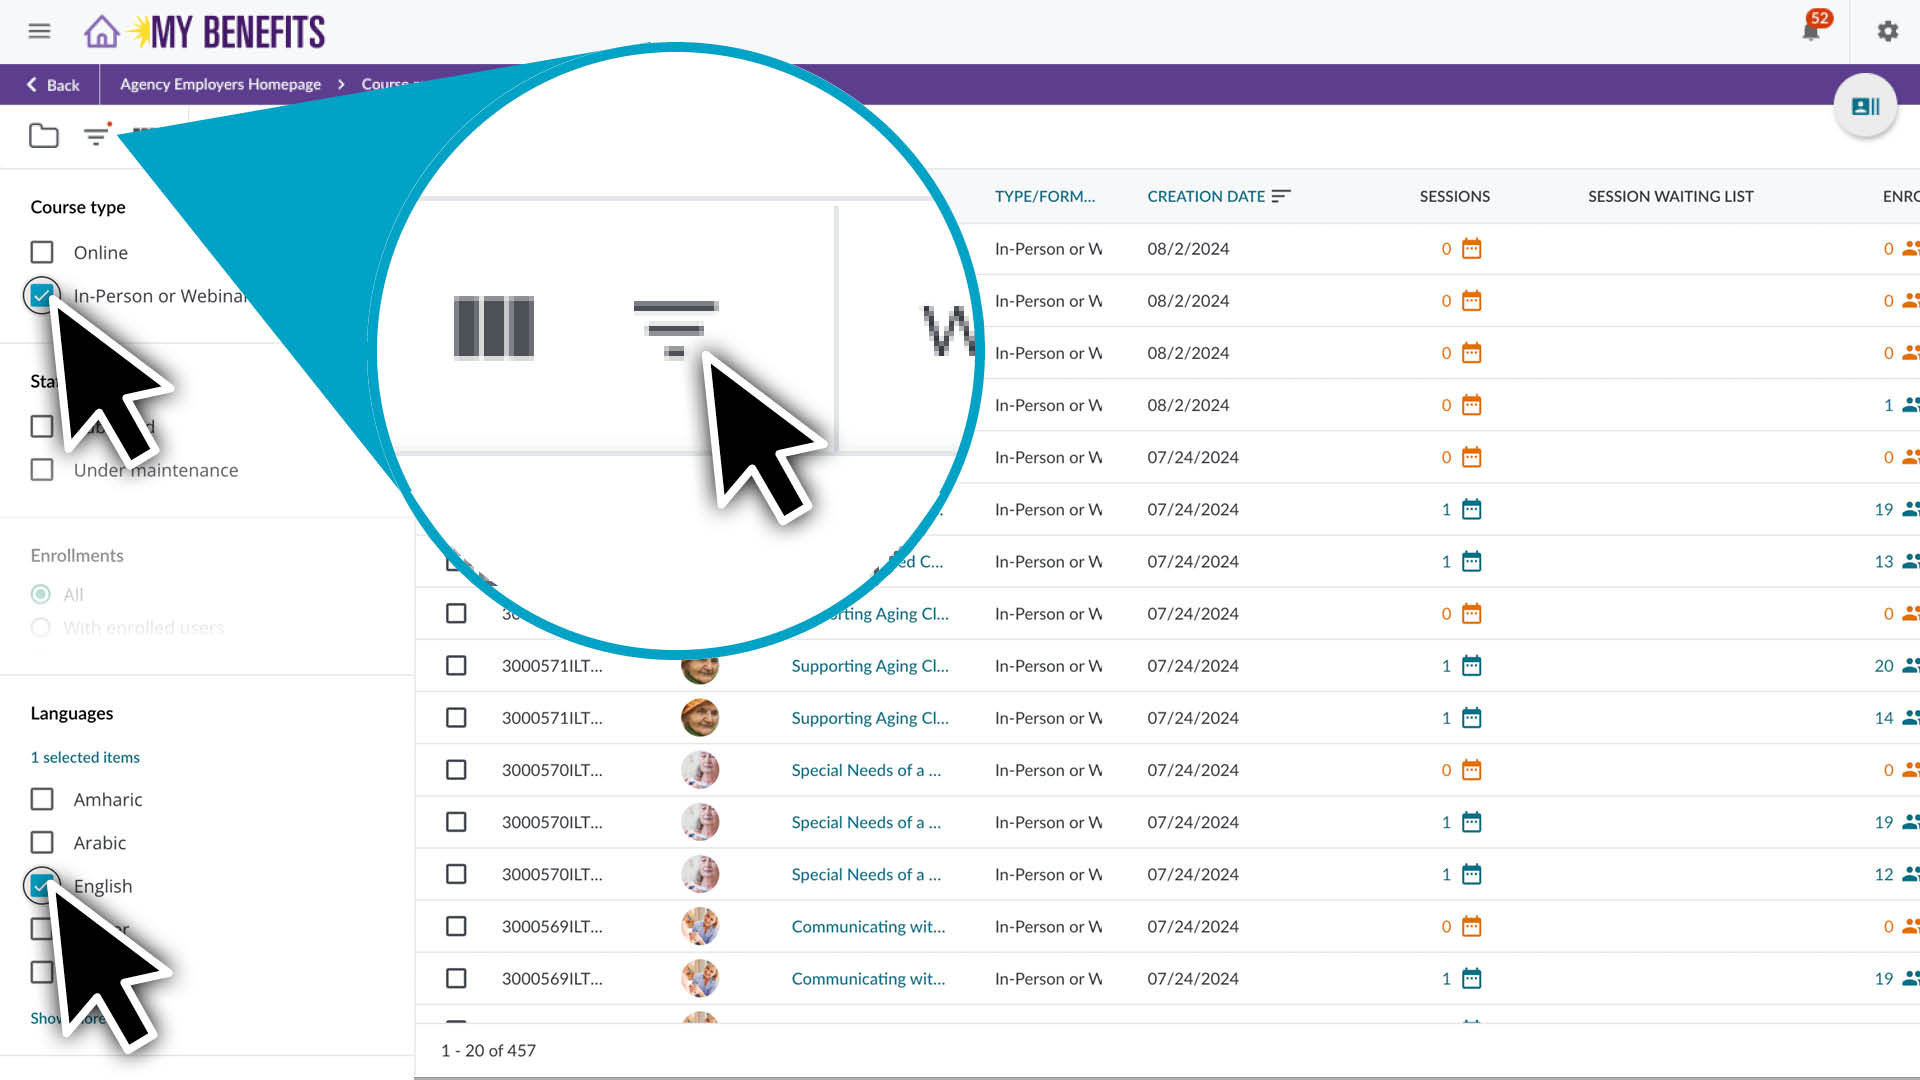Click the home icon in the logo
Viewport: 1920px width, 1080px height.
(x=103, y=31)
